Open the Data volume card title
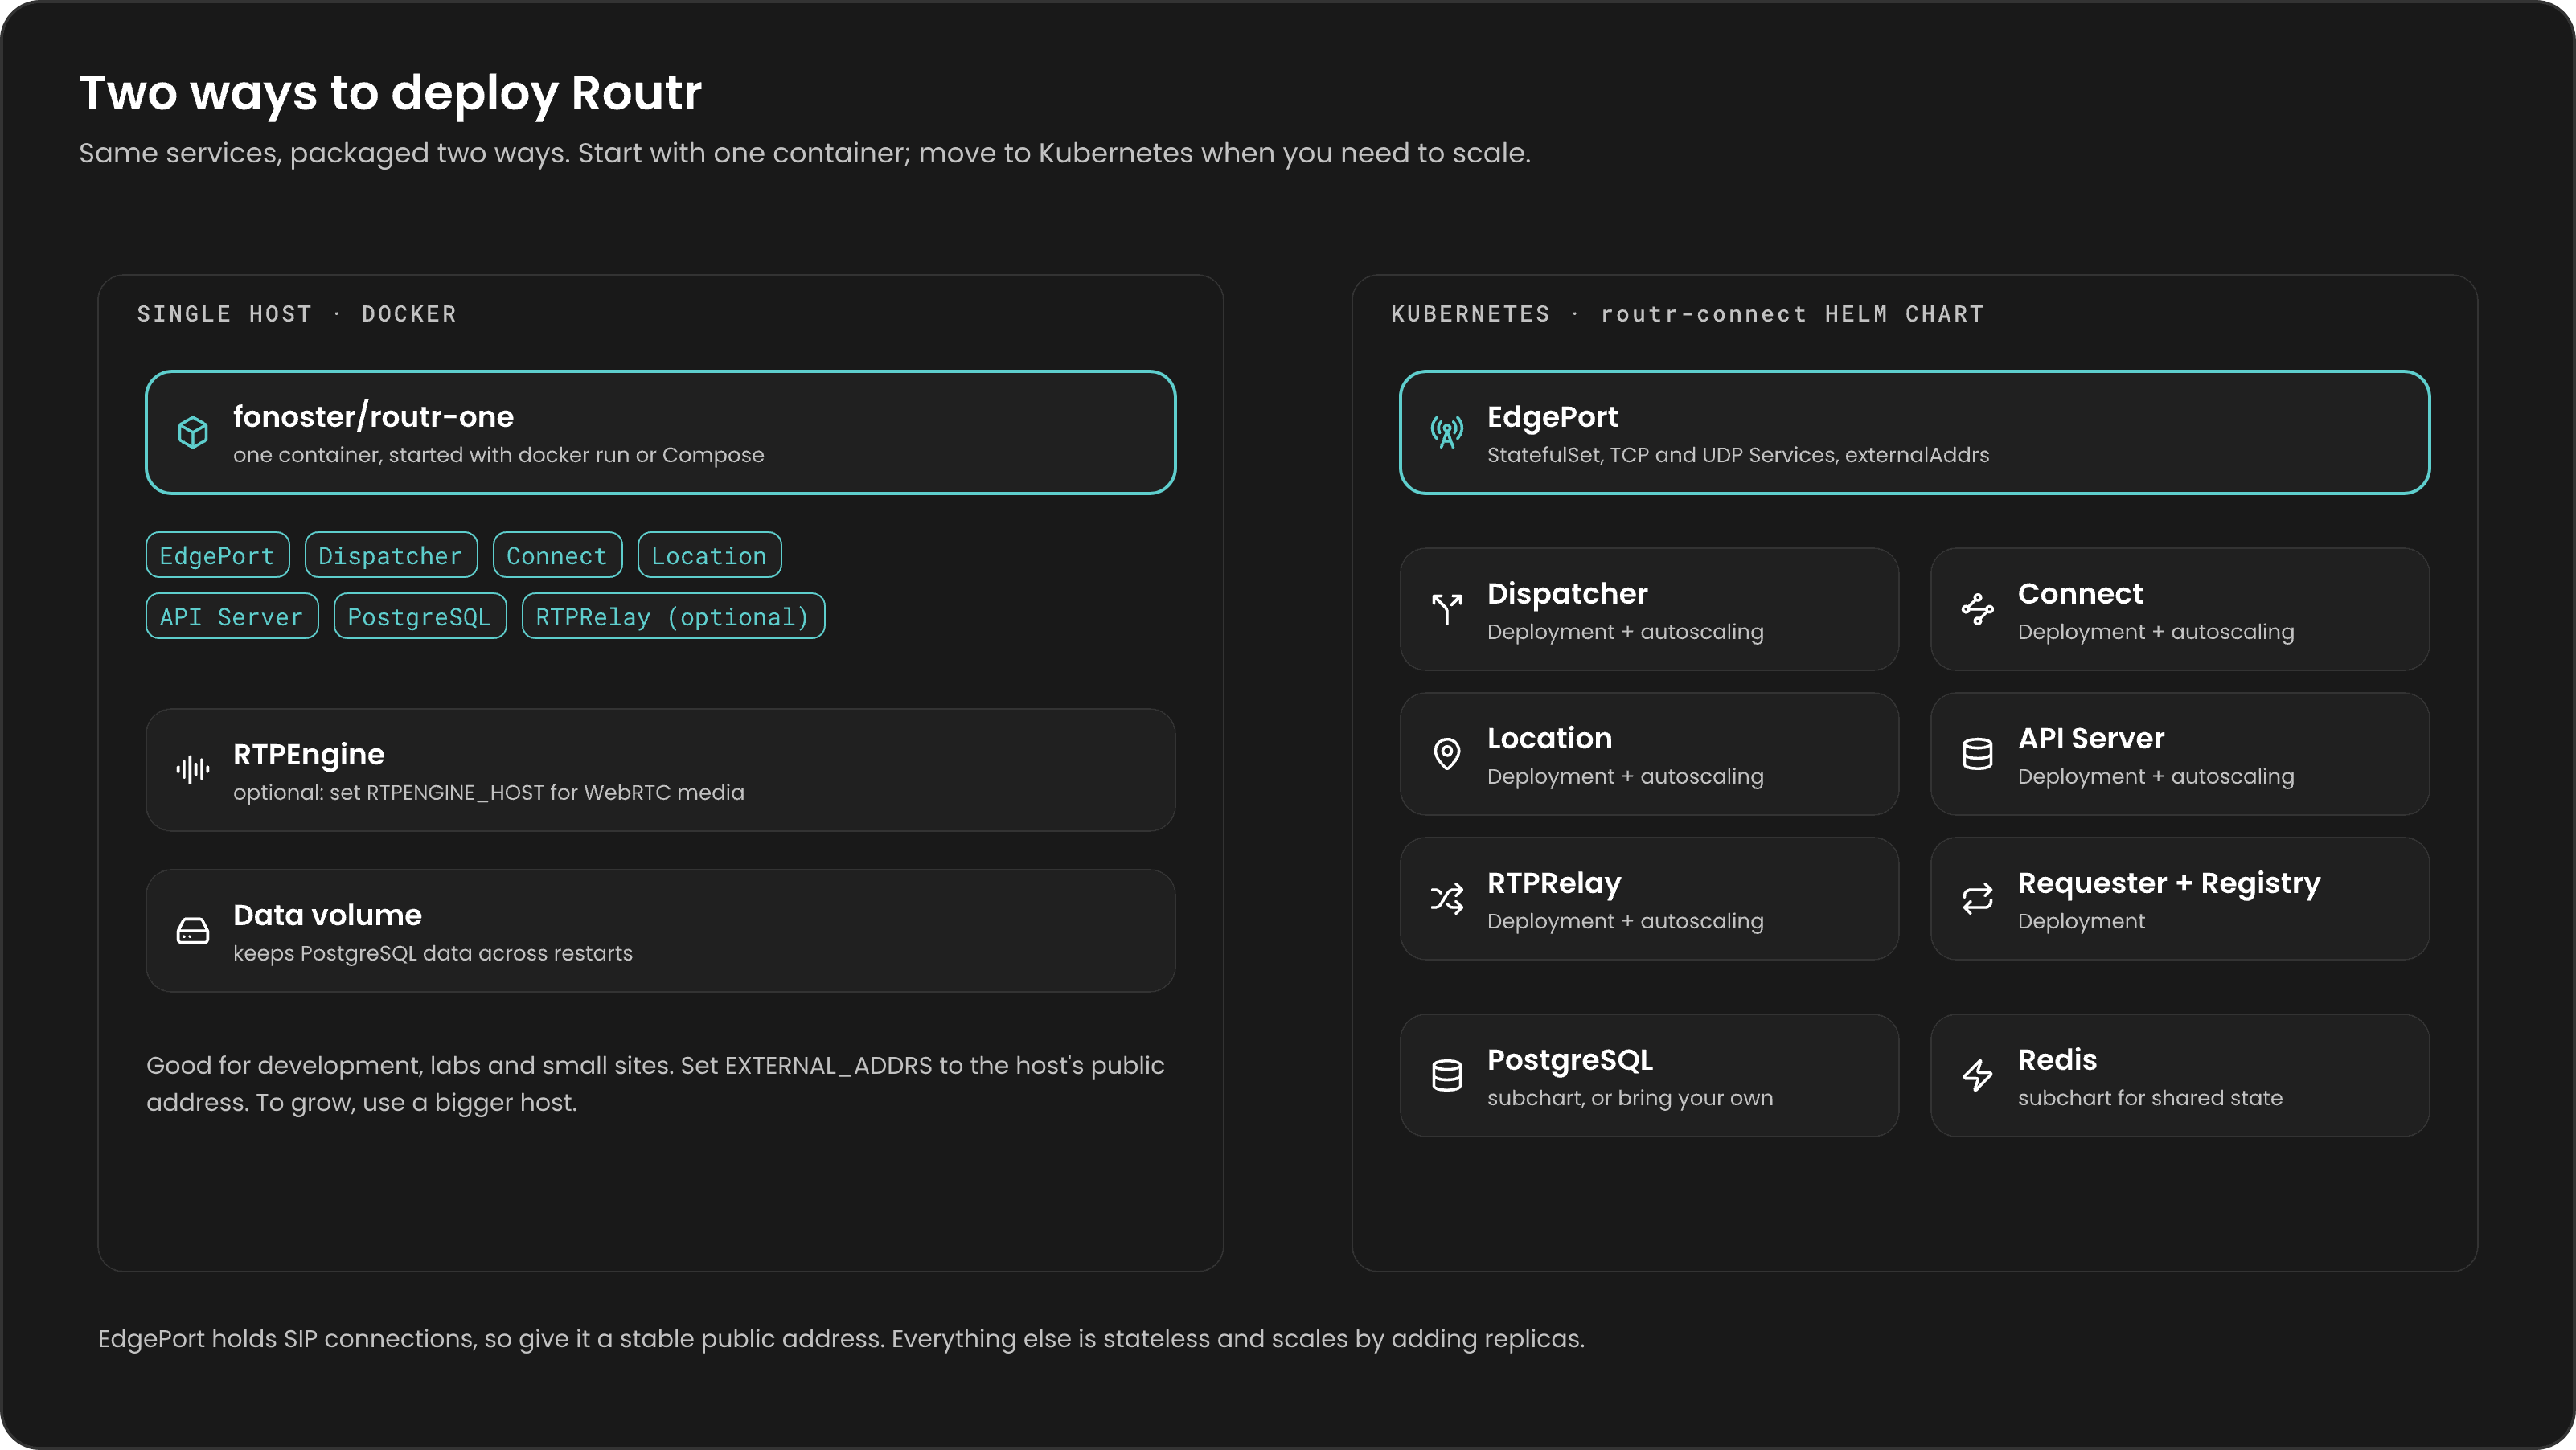Image resolution: width=2576 pixels, height=1450 pixels. click(327, 915)
